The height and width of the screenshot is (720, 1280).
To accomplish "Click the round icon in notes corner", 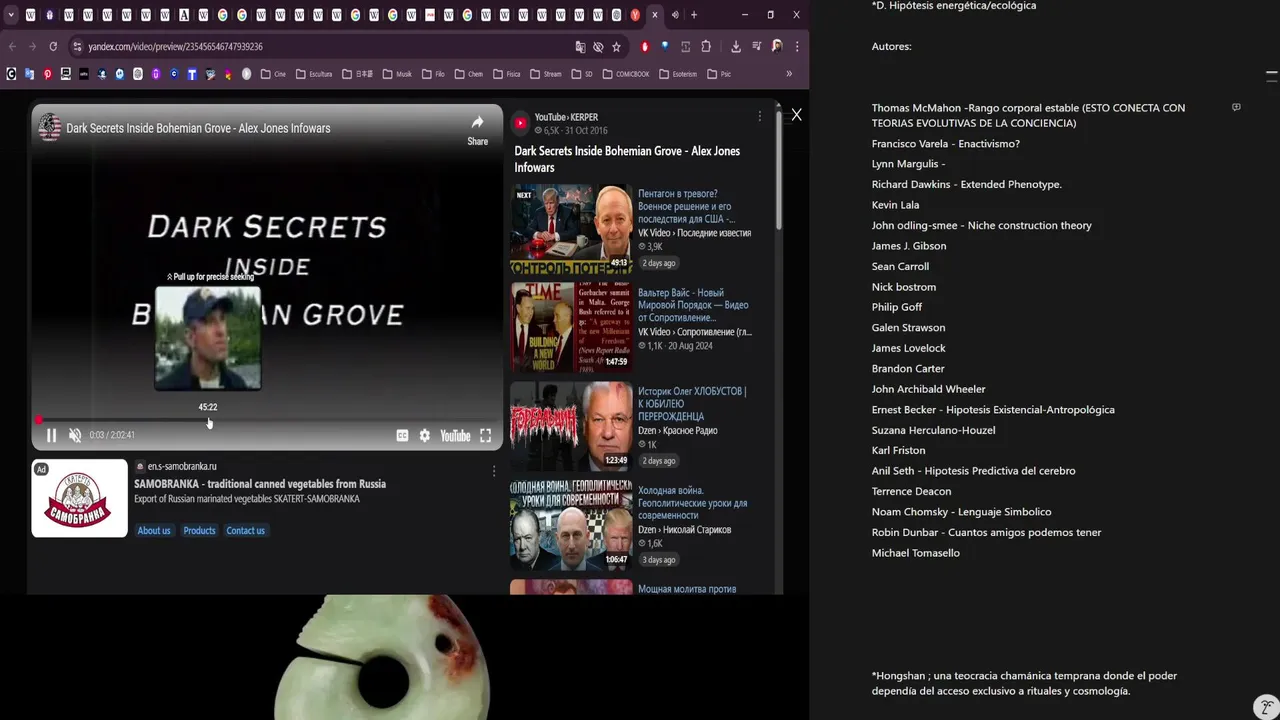I will point(1266,706).
